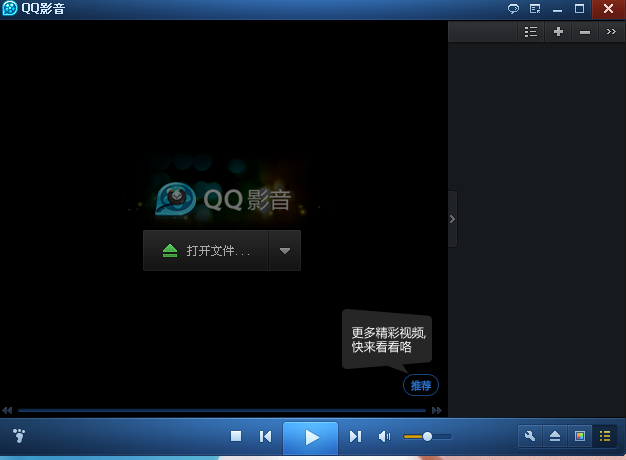Image resolution: width=626 pixels, height=460 pixels.
Task: Stop playback with the stop button
Action: pyautogui.click(x=236, y=436)
